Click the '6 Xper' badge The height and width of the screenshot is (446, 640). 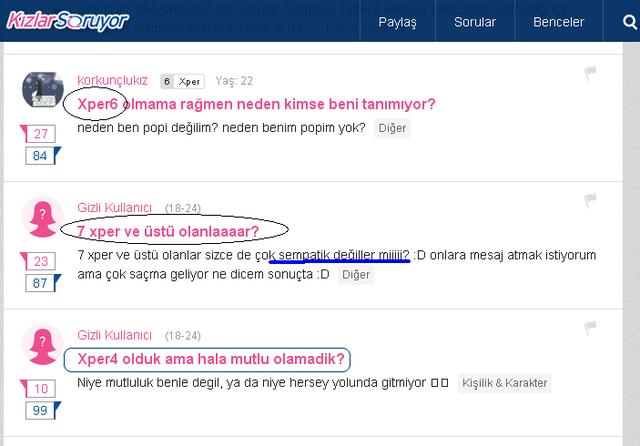[182, 82]
